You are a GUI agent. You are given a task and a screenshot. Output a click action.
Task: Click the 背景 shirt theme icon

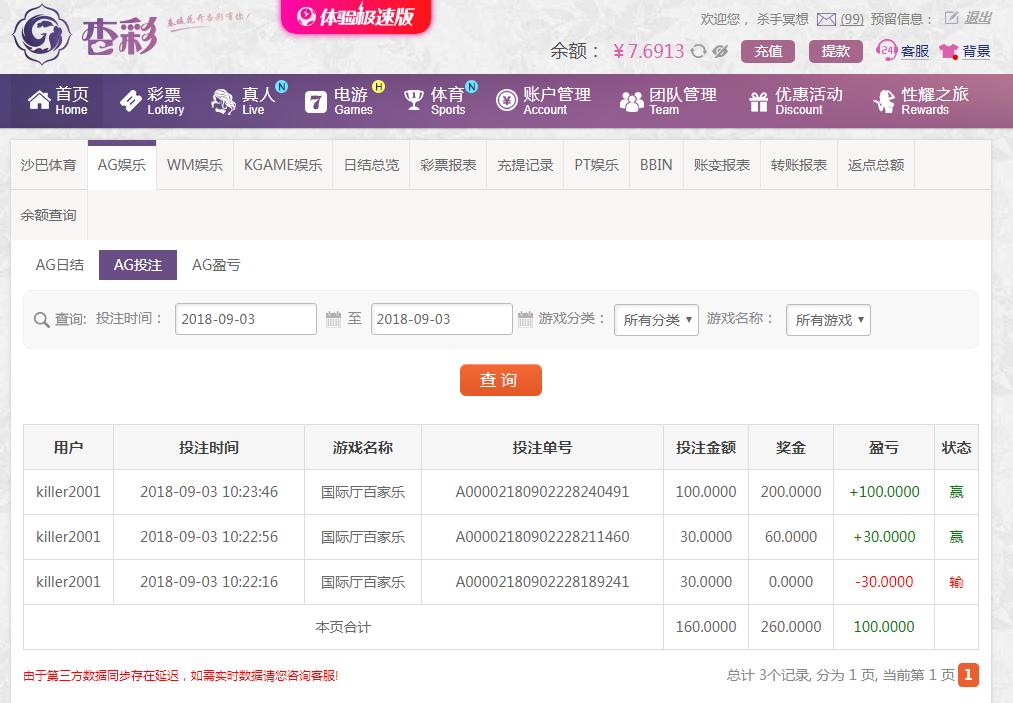pyautogui.click(x=948, y=51)
